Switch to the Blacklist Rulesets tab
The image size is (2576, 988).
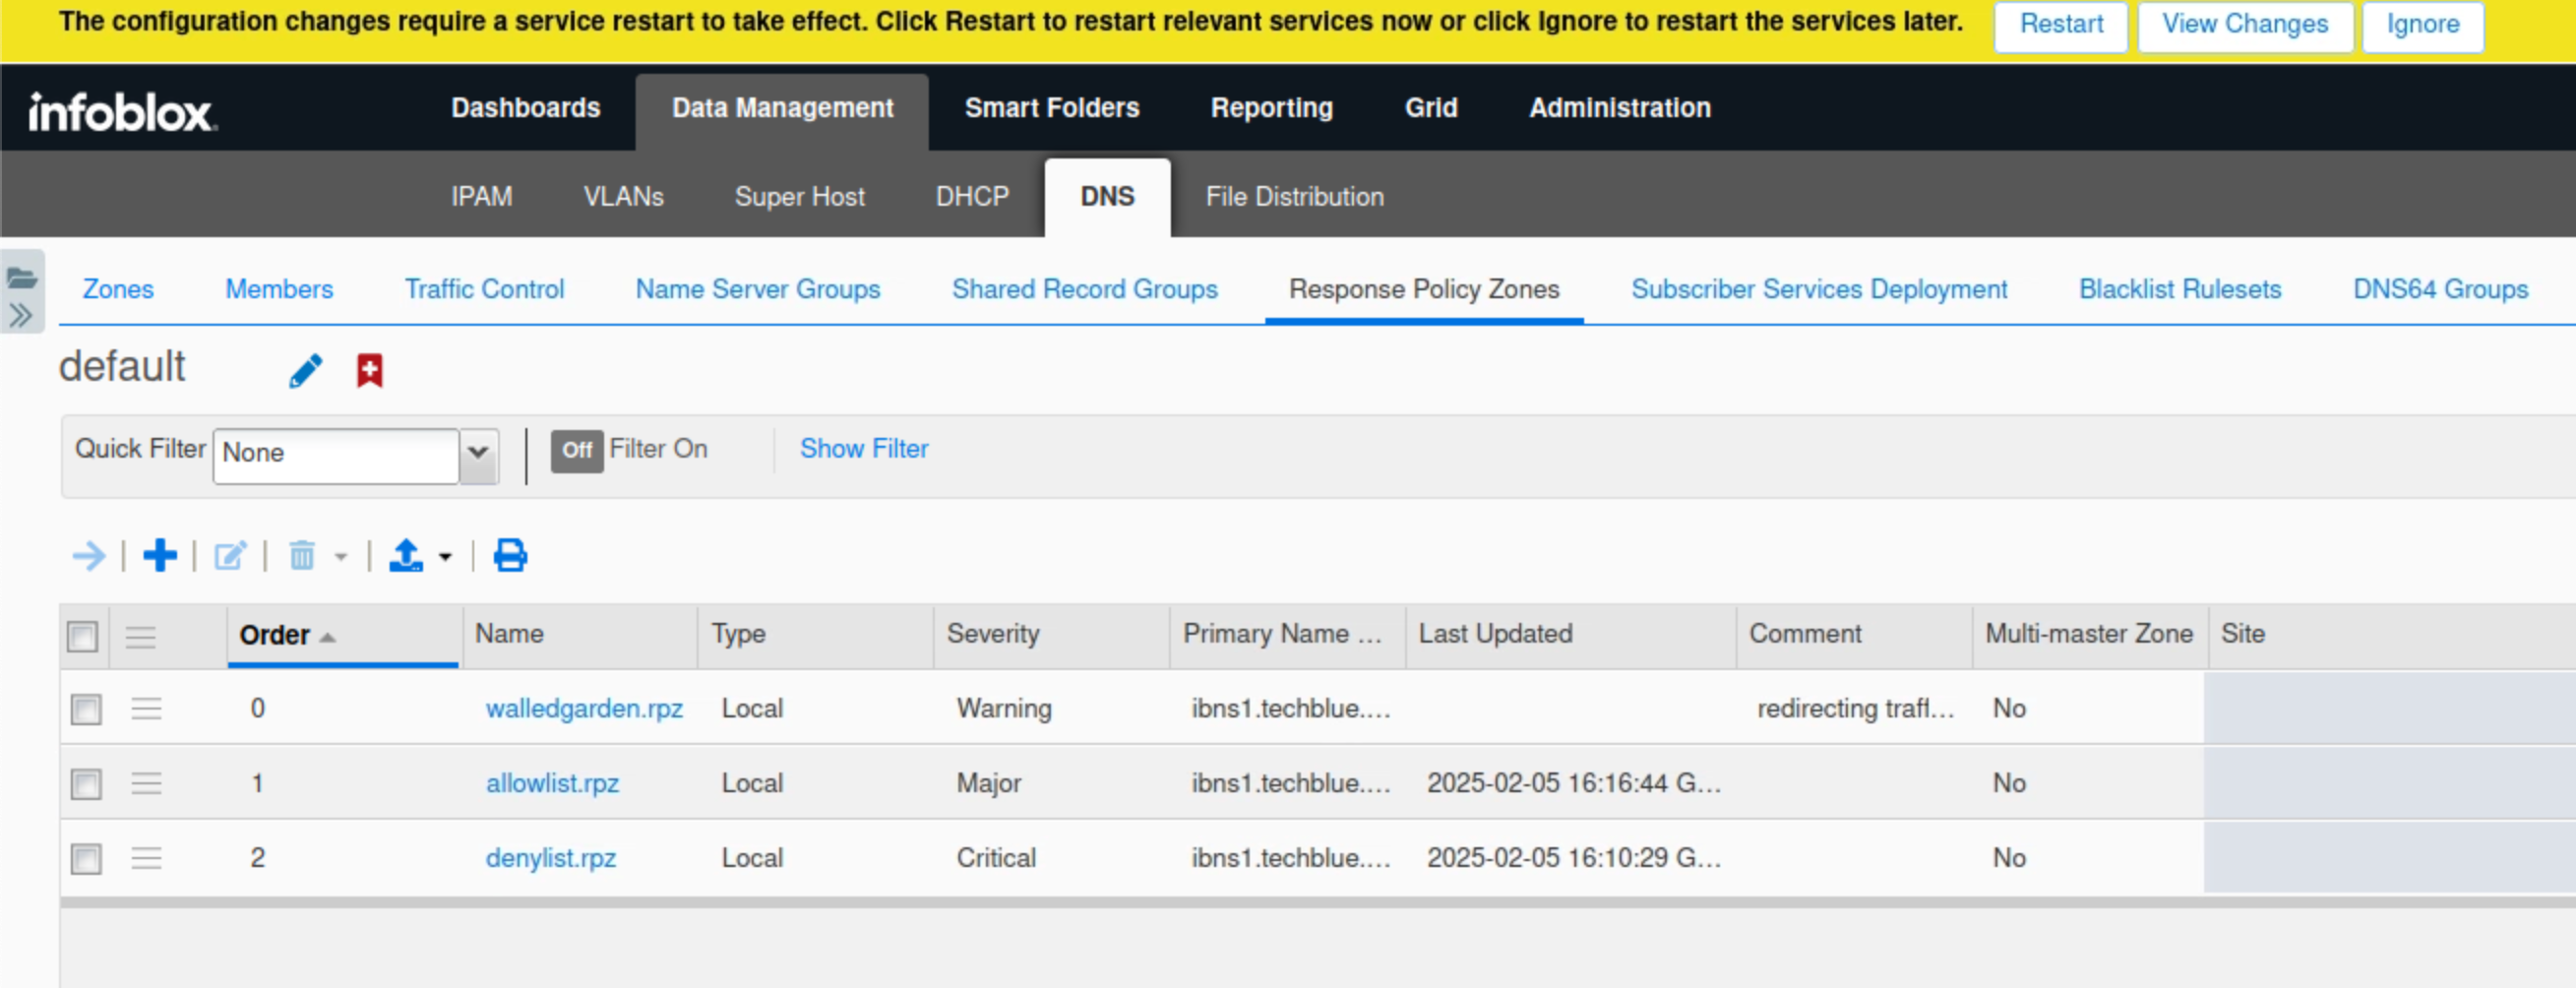pos(2180,289)
